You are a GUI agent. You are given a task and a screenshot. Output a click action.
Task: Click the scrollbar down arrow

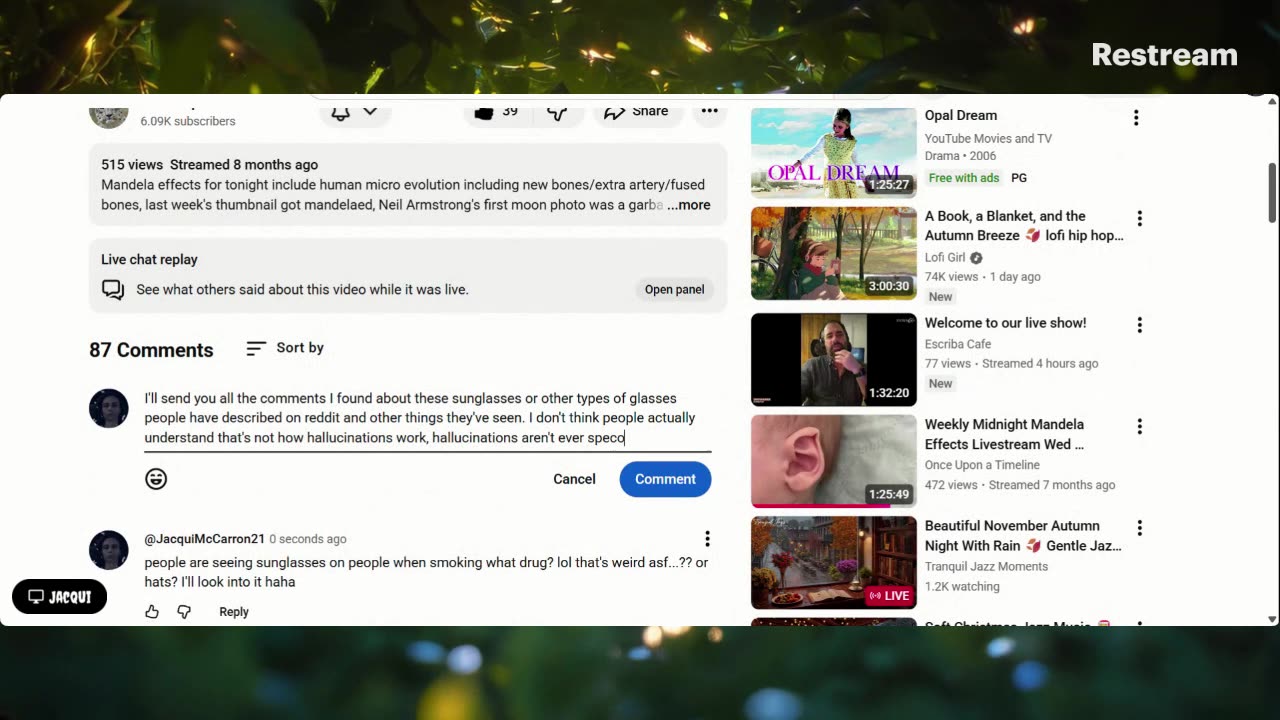[x=1272, y=619]
